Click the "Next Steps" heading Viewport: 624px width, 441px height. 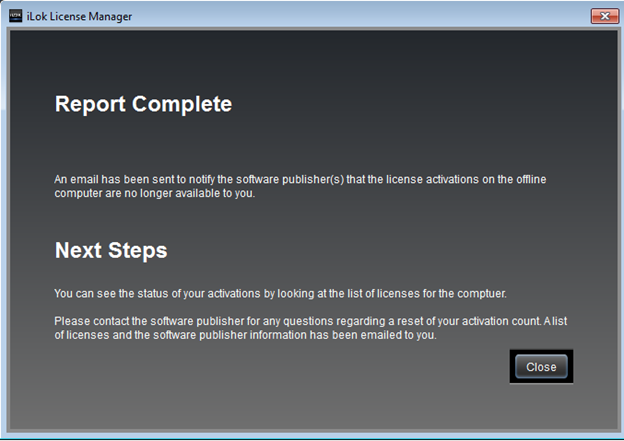click(111, 251)
